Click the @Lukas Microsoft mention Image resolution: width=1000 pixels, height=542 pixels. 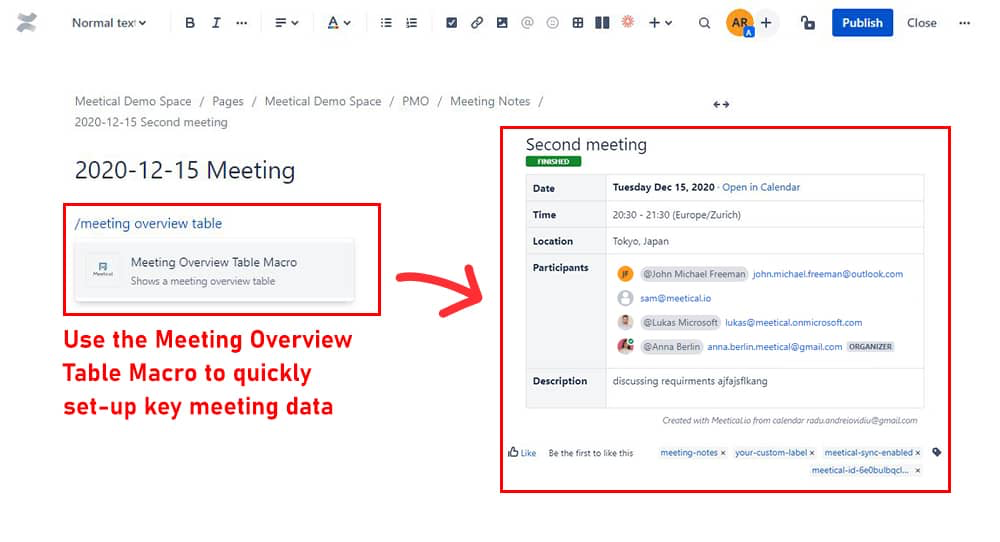click(x=680, y=323)
